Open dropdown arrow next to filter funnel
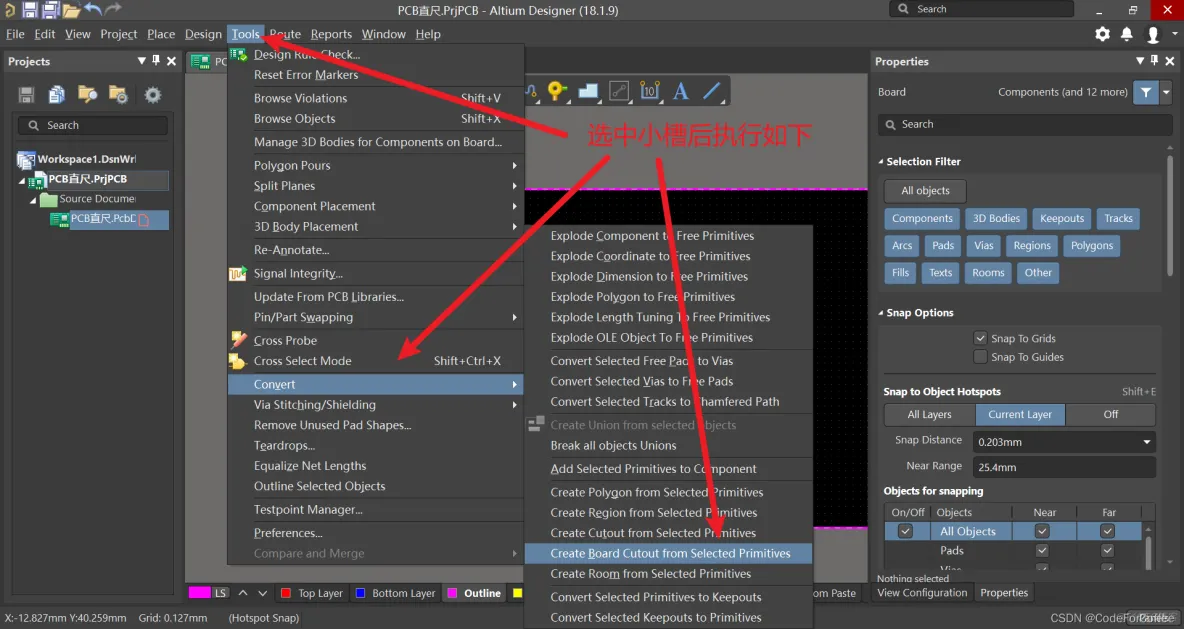The width and height of the screenshot is (1184, 629). (x=1166, y=92)
